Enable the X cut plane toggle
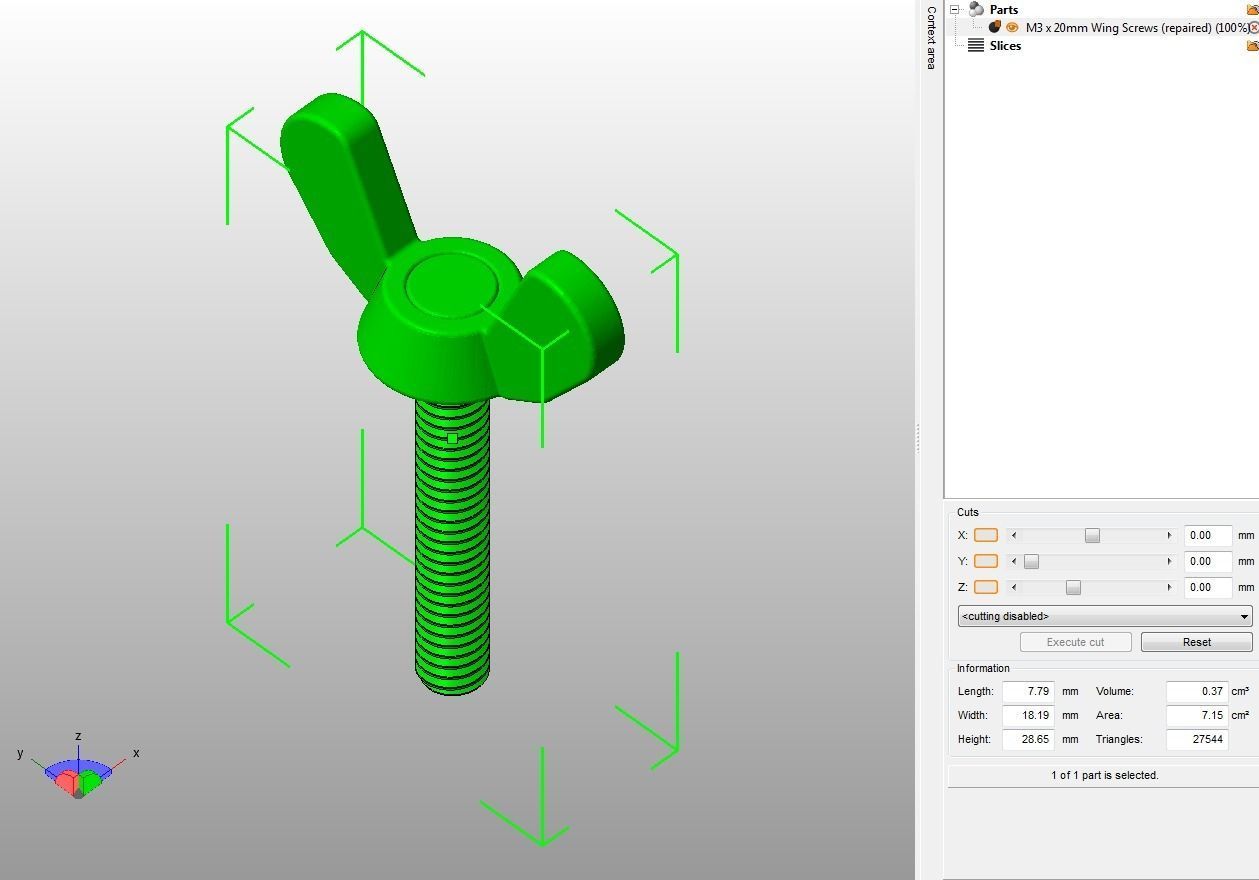 [x=986, y=535]
